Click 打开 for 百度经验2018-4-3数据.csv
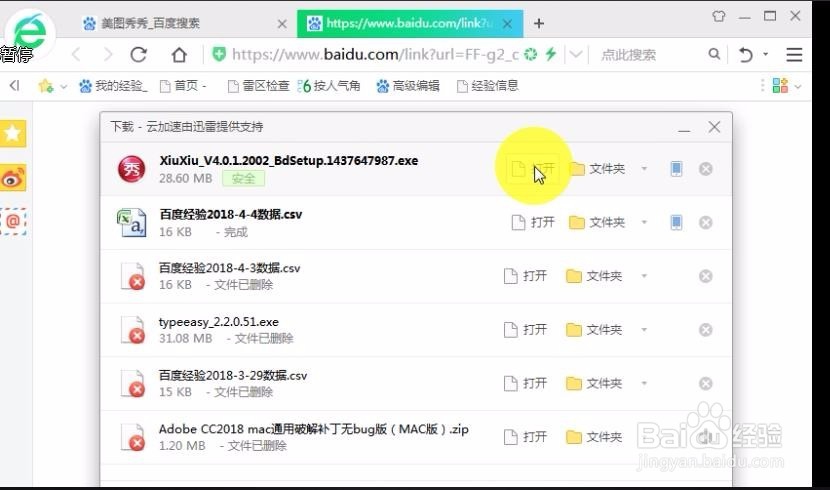Image resolution: width=830 pixels, height=490 pixels. point(525,276)
